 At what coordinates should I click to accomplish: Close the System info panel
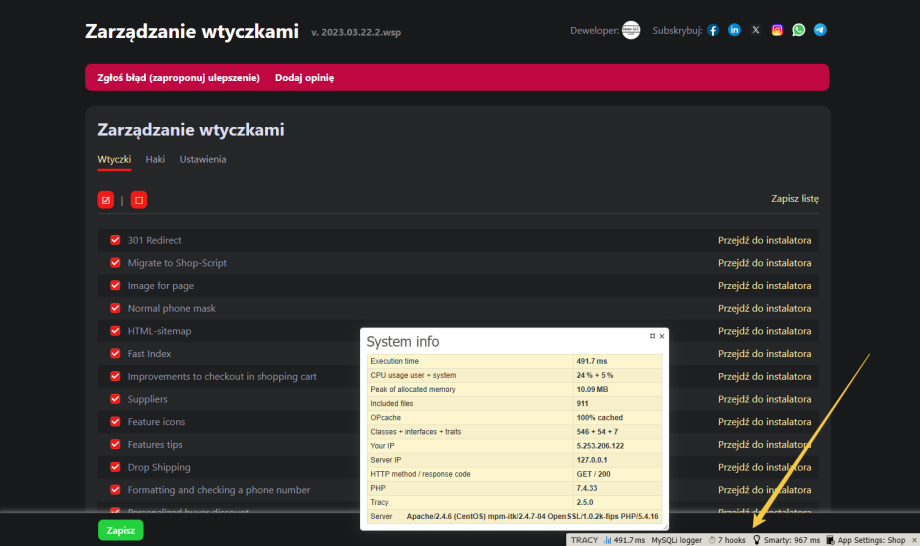click(x=662, y=336)
